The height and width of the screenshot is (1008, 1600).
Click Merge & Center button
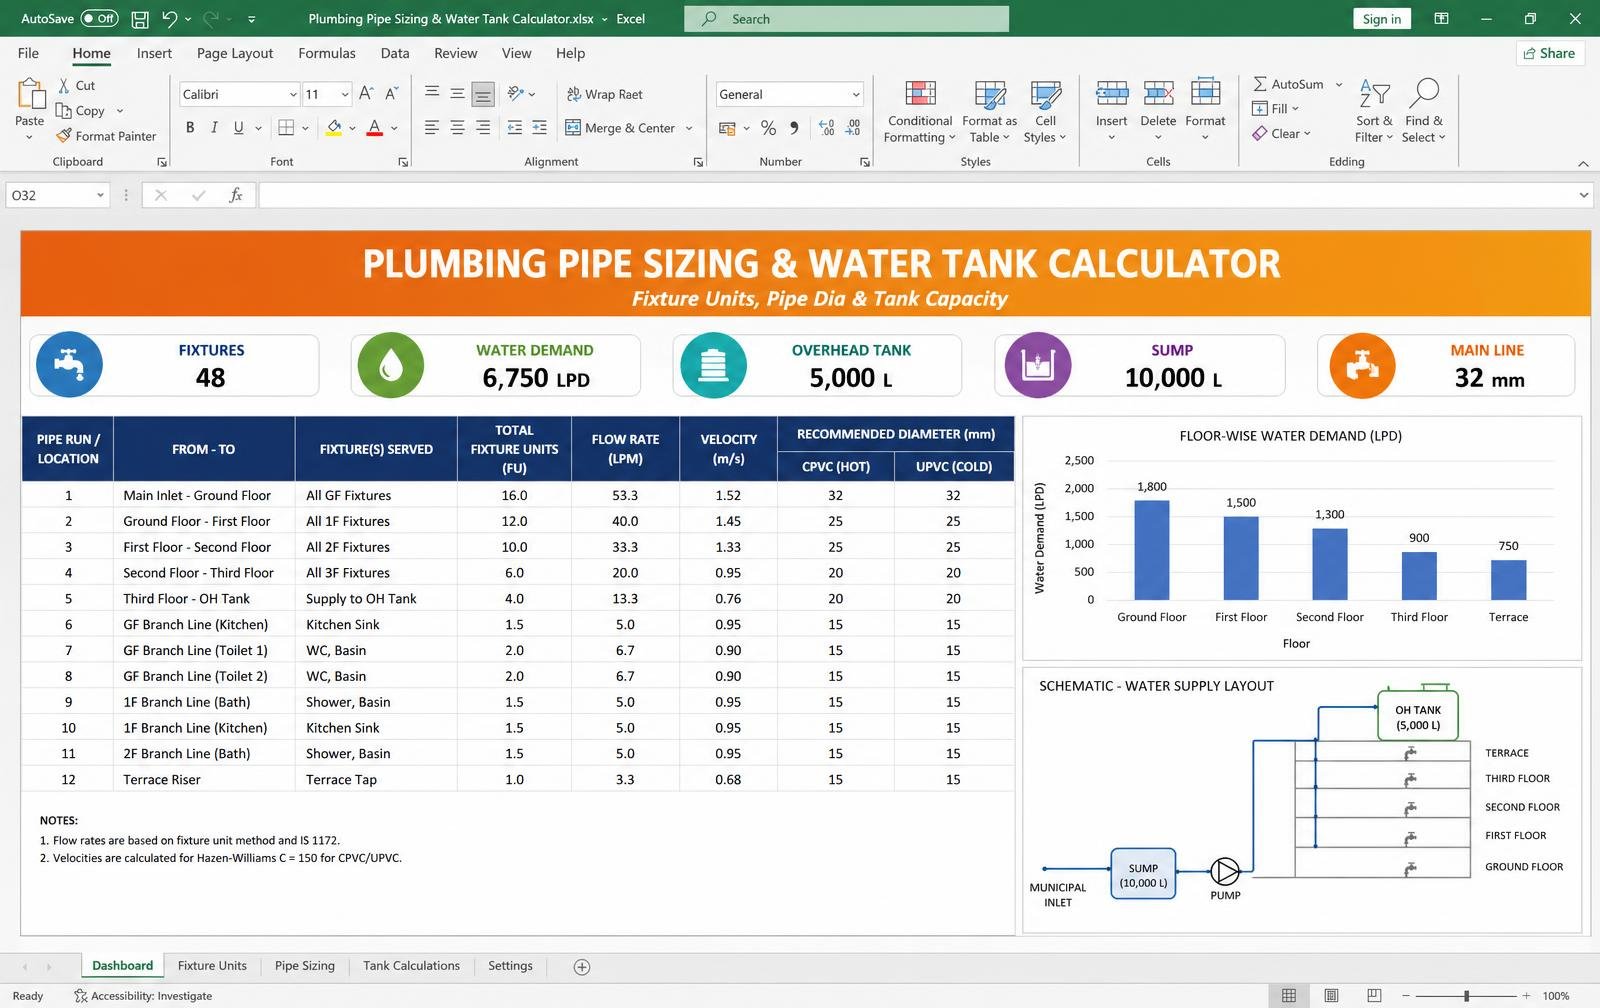[x=620, y=128]
